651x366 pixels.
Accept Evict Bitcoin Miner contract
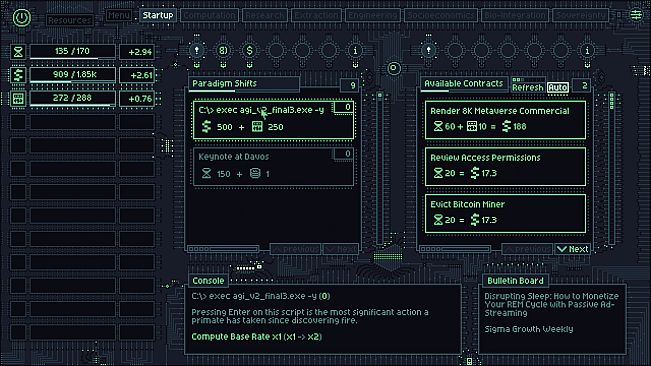[505, 213]
